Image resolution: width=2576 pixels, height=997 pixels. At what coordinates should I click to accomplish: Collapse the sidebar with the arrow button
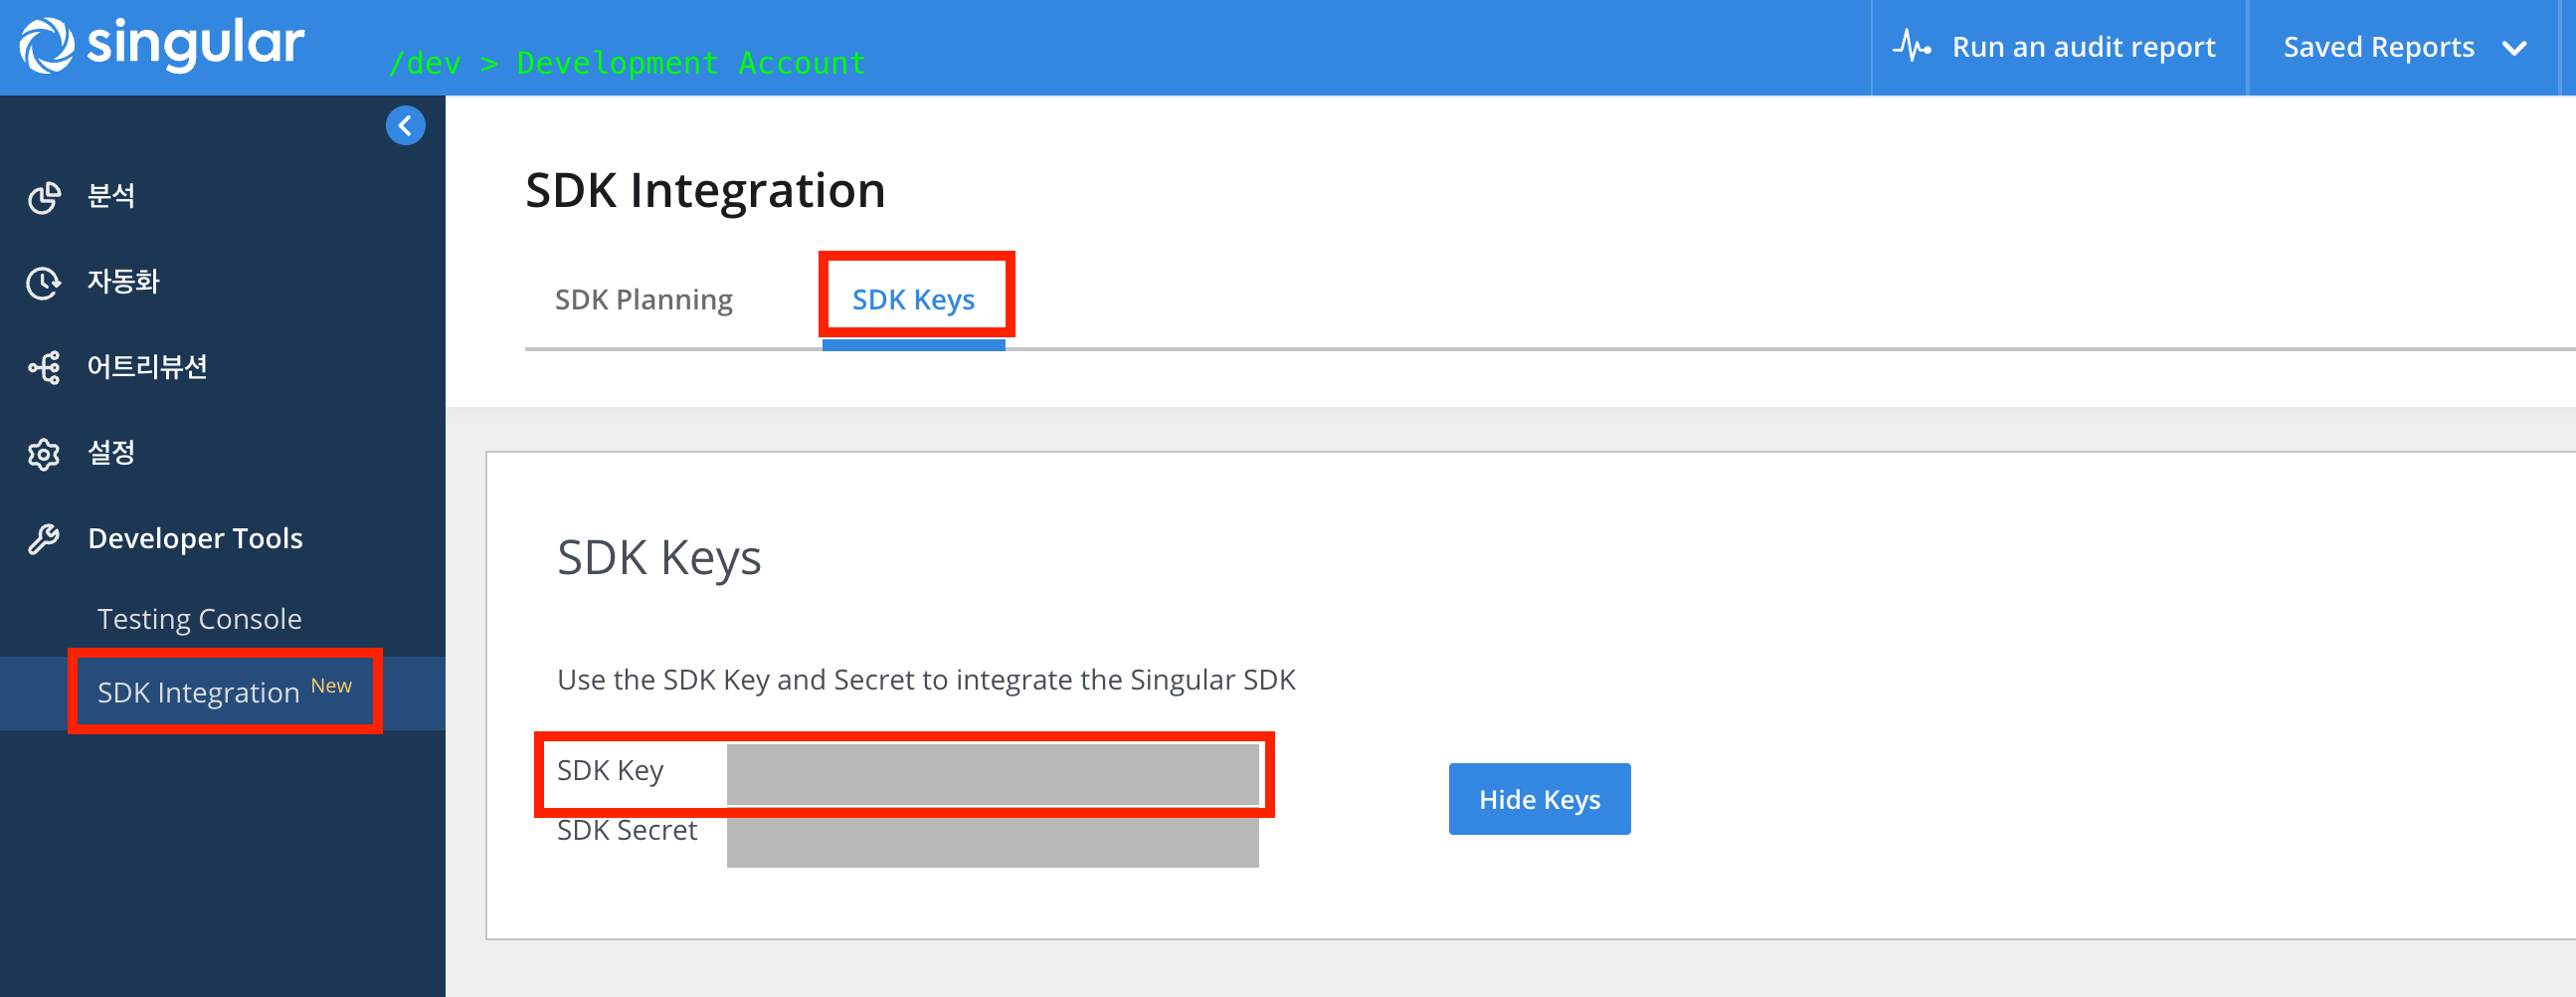(x=405, y=126)
